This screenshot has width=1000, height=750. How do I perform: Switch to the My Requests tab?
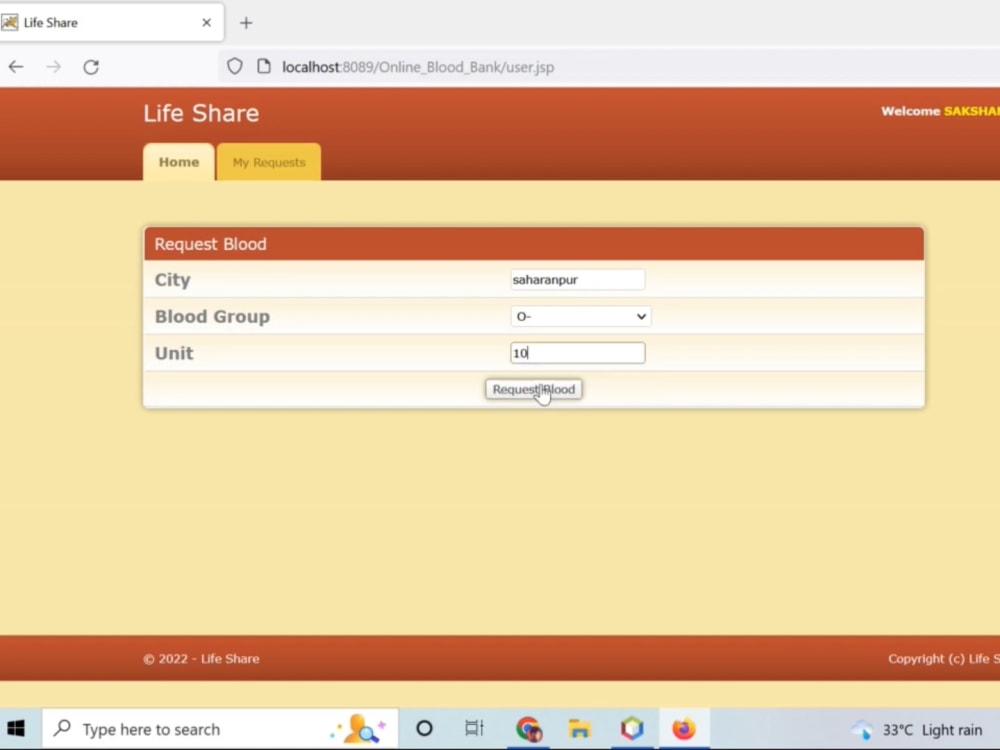268,162
